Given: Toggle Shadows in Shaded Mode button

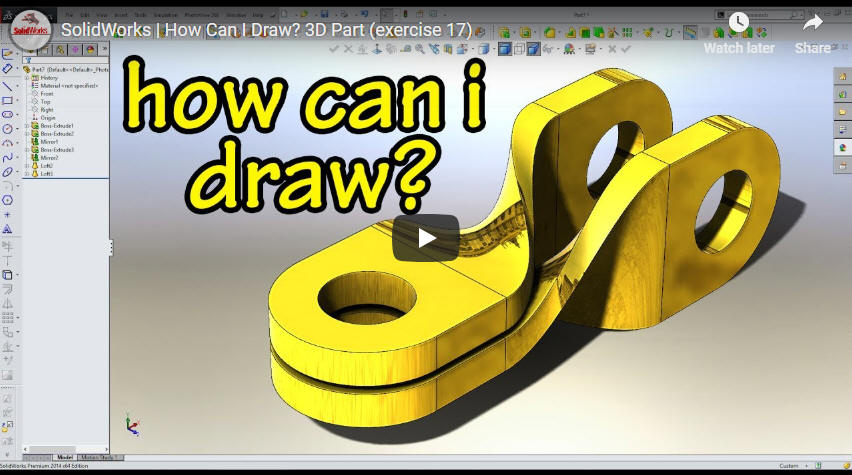Looking at the screenshot, I should [x=534, y=49].
